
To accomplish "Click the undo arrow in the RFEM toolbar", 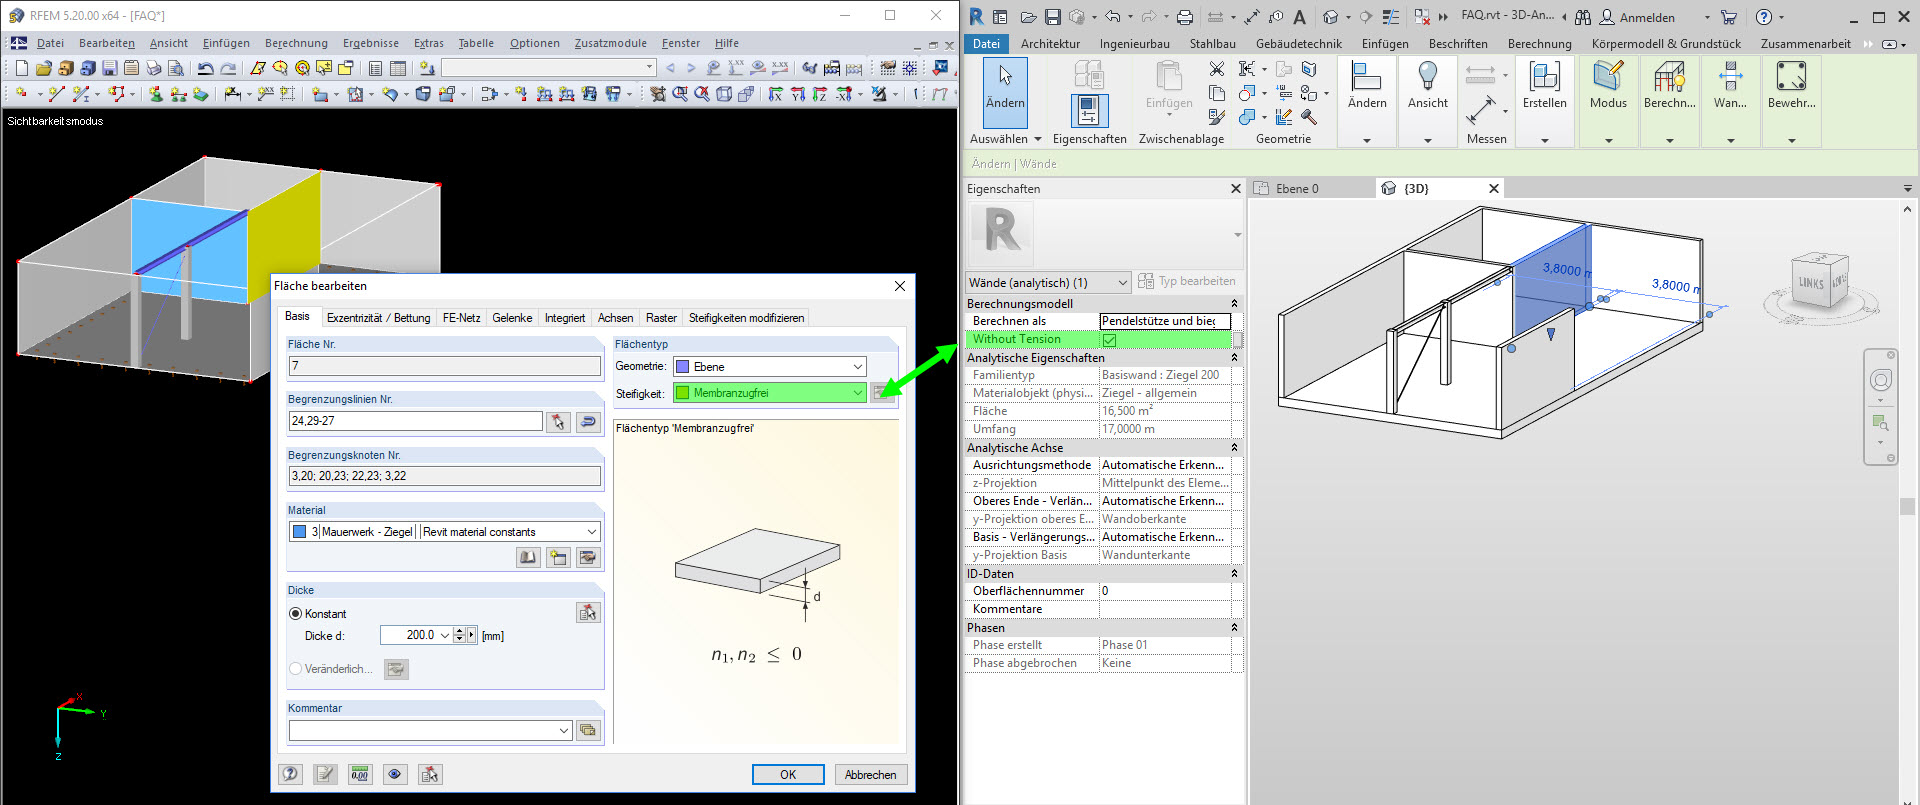I will 205,68.
